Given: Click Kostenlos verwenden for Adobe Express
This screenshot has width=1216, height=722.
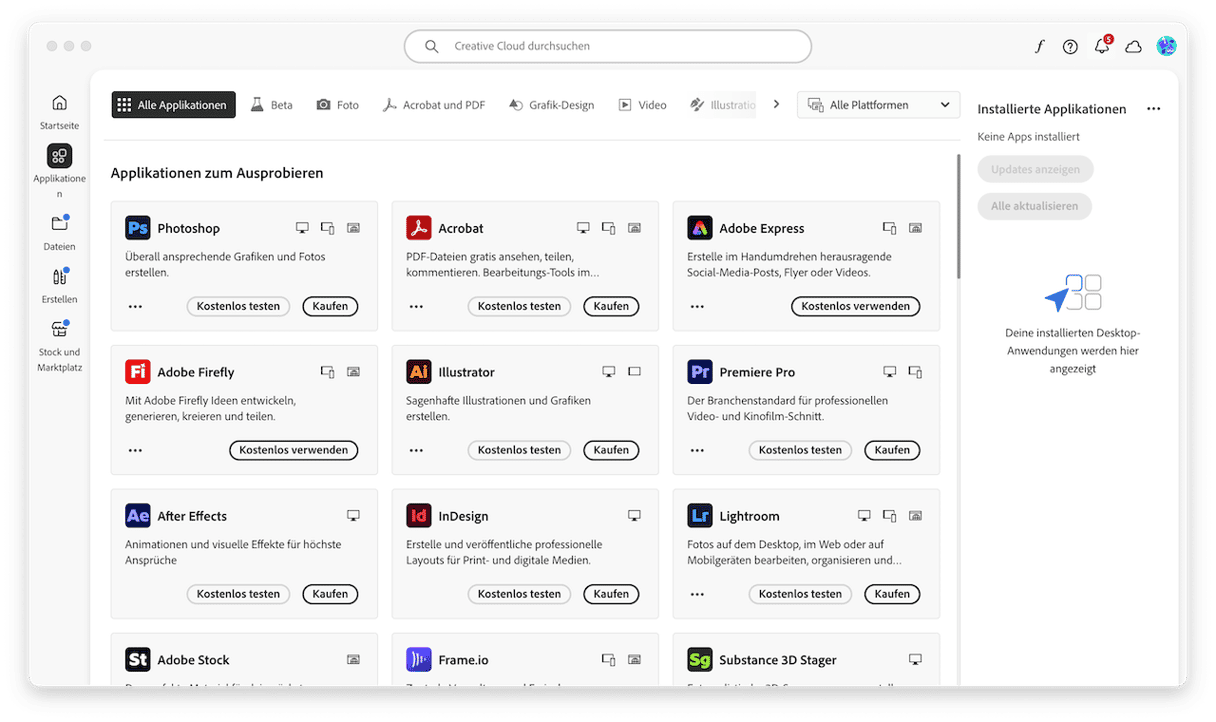Looking at the screenshot, I should tap(855, 306).
